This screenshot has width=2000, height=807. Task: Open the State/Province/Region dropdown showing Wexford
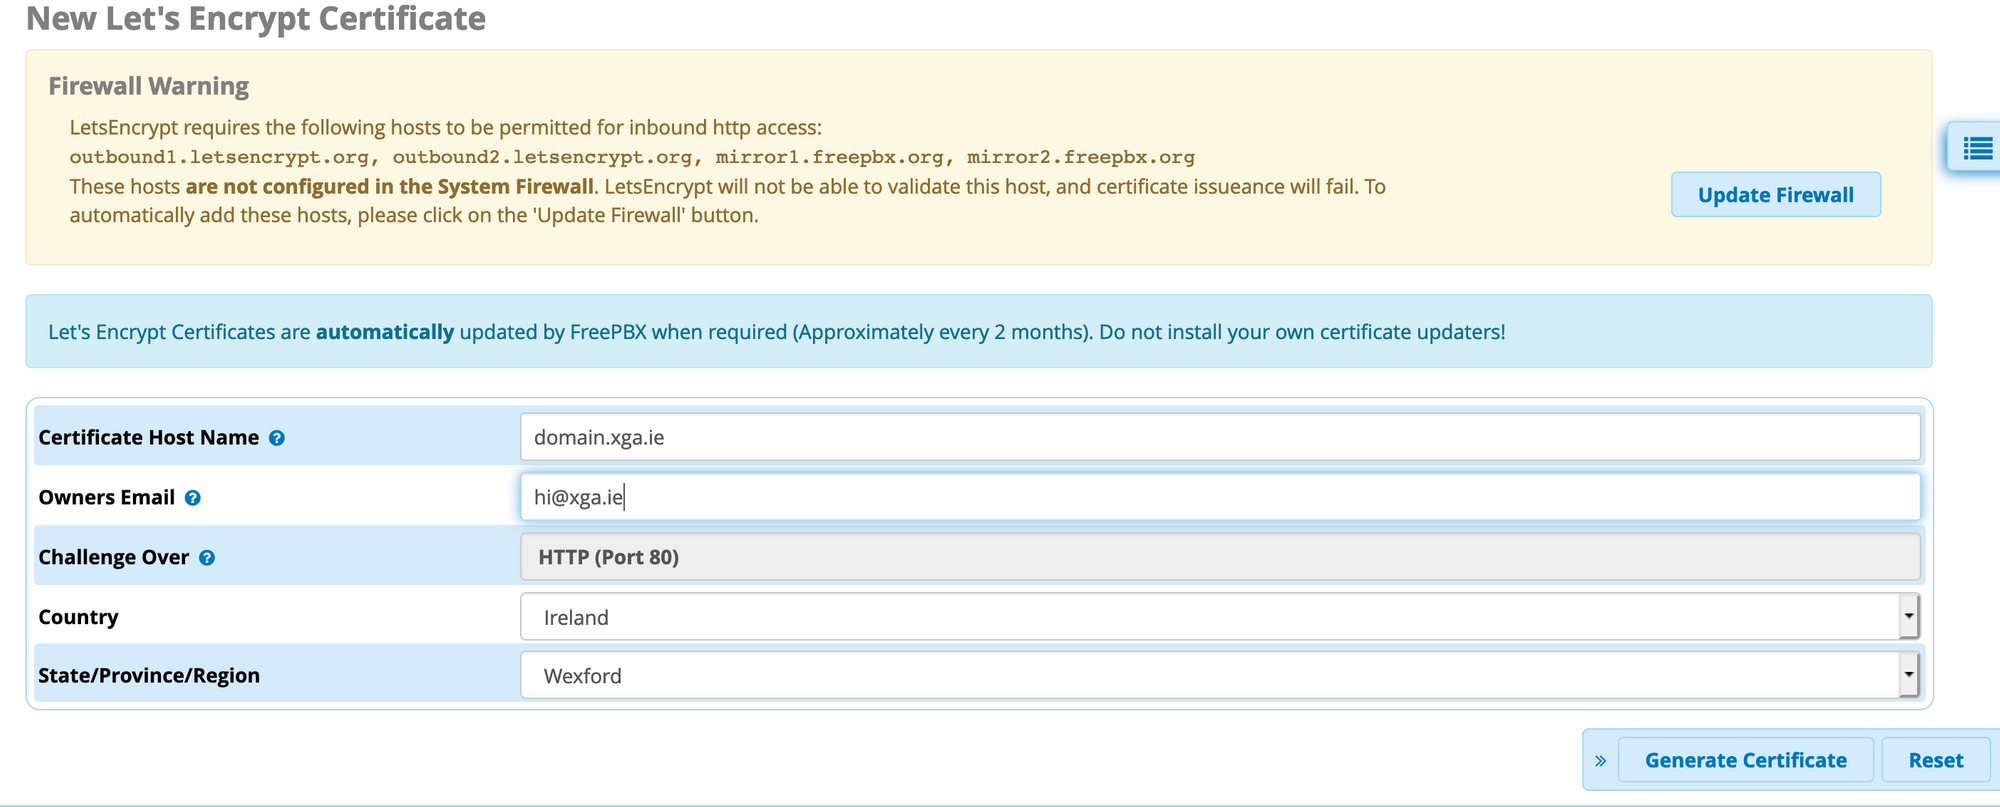click(x=1219, y=676)
